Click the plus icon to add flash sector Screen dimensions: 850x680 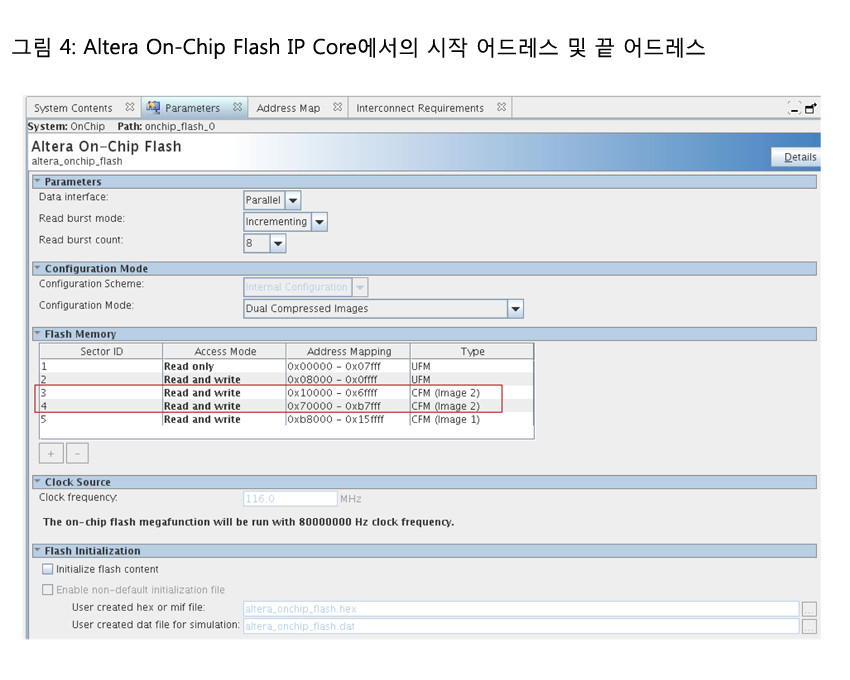coord(51,453)
